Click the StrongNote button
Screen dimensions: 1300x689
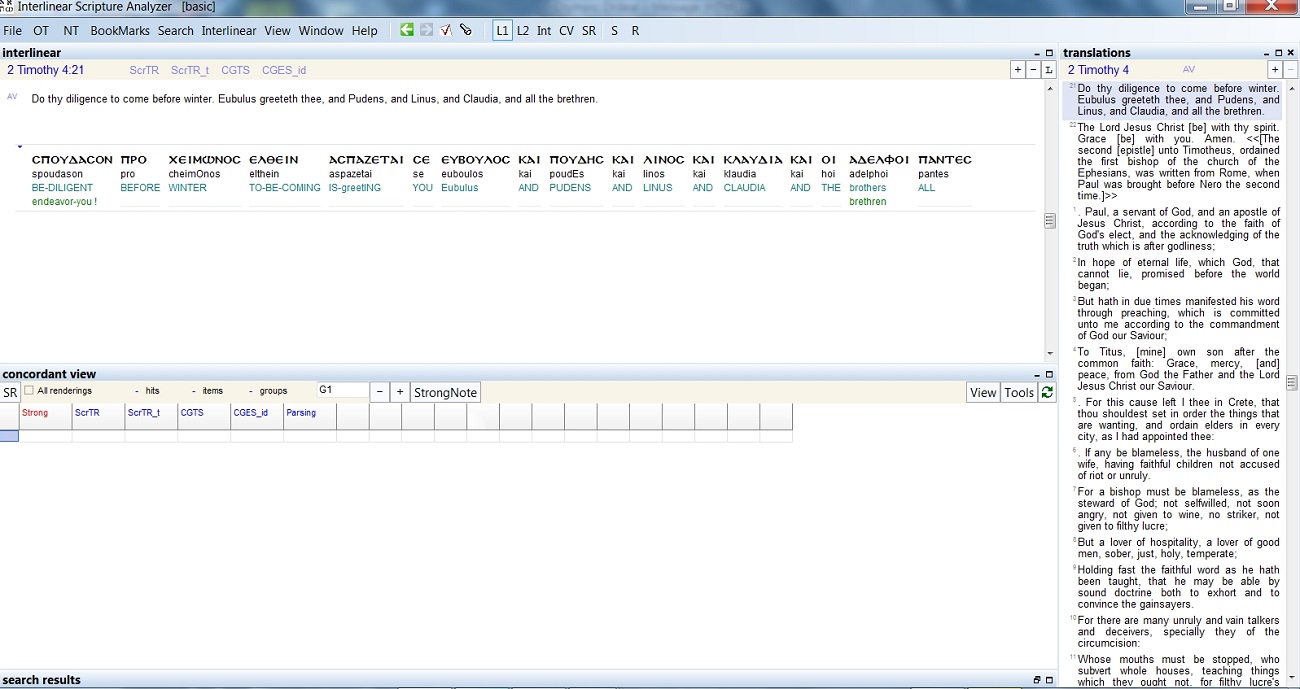tap(446, 392)
